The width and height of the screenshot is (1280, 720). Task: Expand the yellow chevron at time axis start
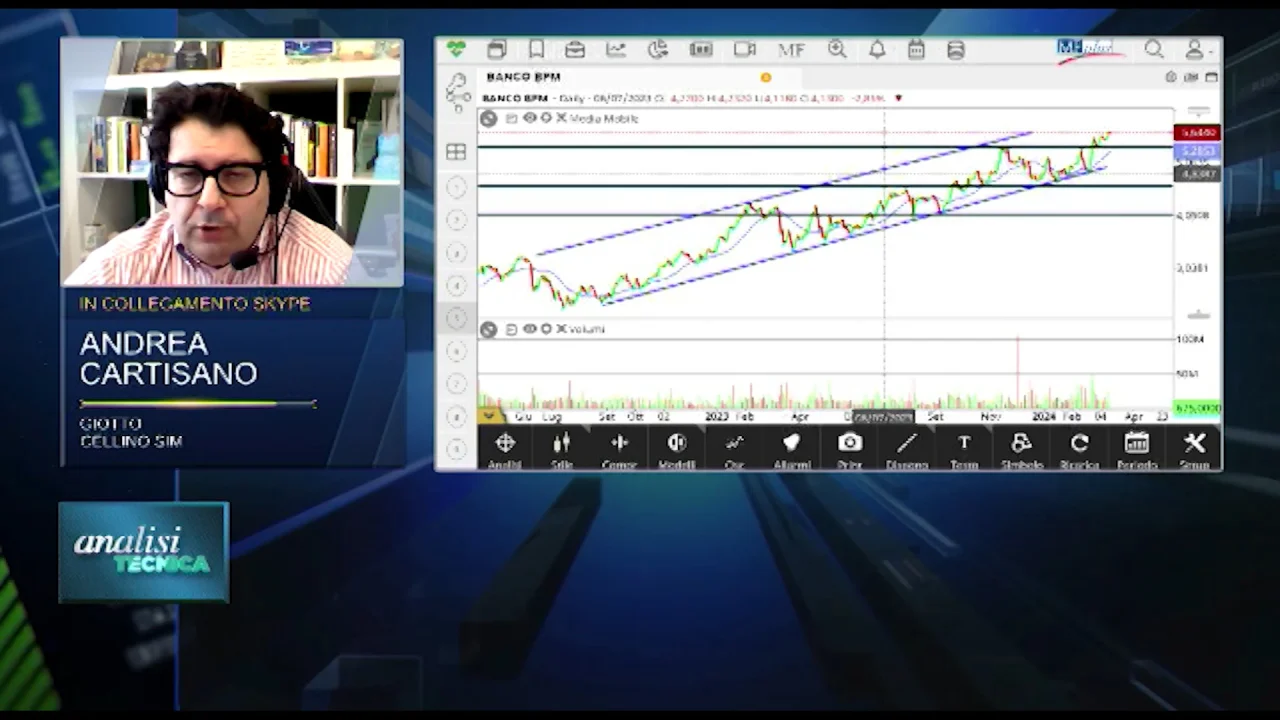[488, 415]
